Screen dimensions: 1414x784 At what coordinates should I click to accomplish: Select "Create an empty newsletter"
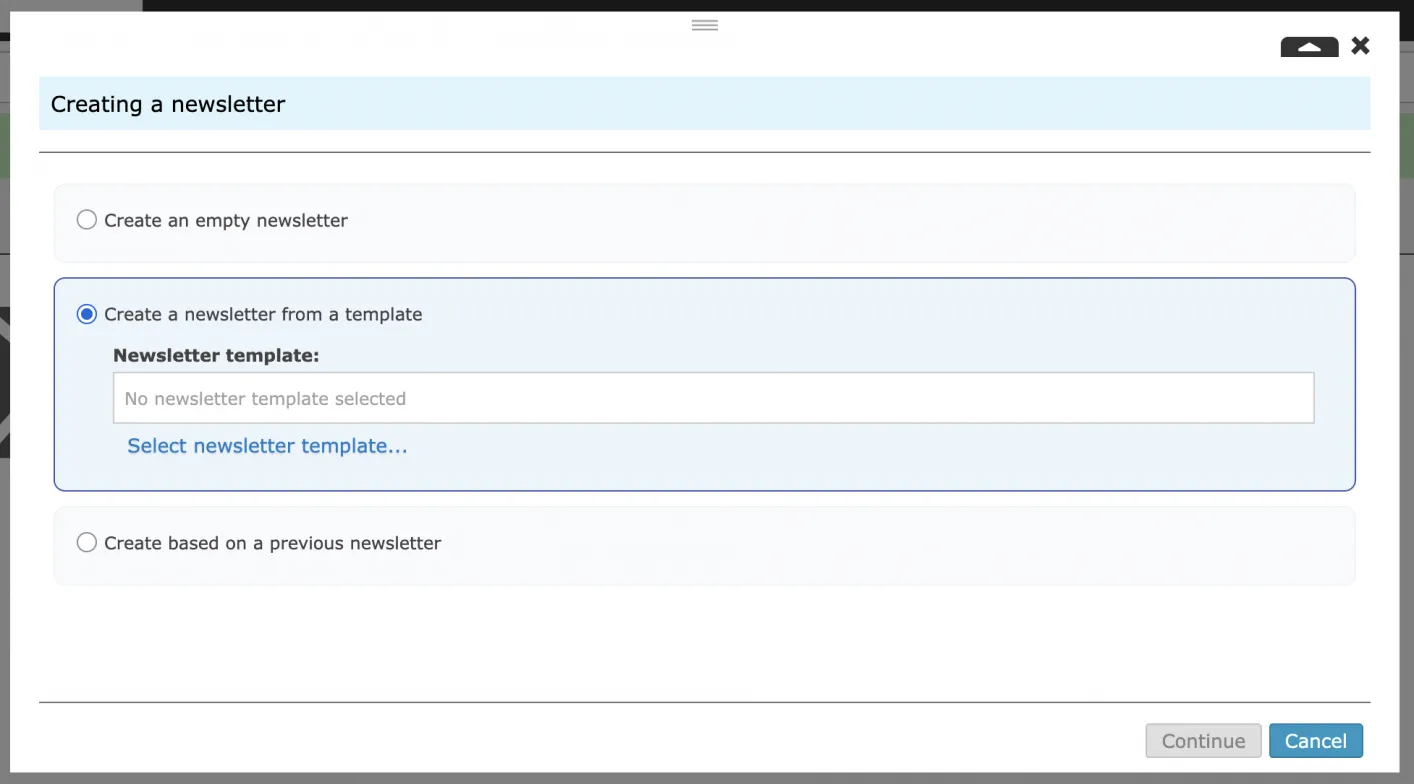[86, 219]
